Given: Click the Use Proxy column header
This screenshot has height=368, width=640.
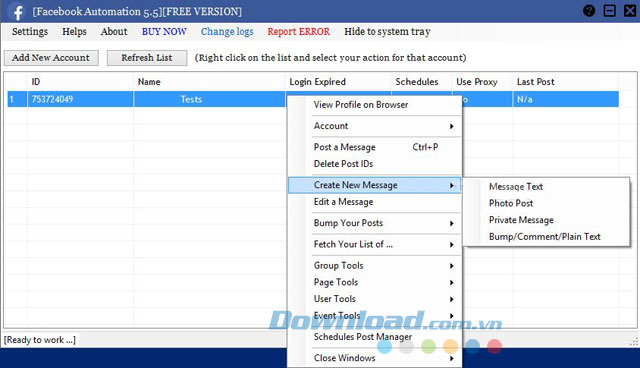Looking at the screenshot, I should (x=482, y=82).
